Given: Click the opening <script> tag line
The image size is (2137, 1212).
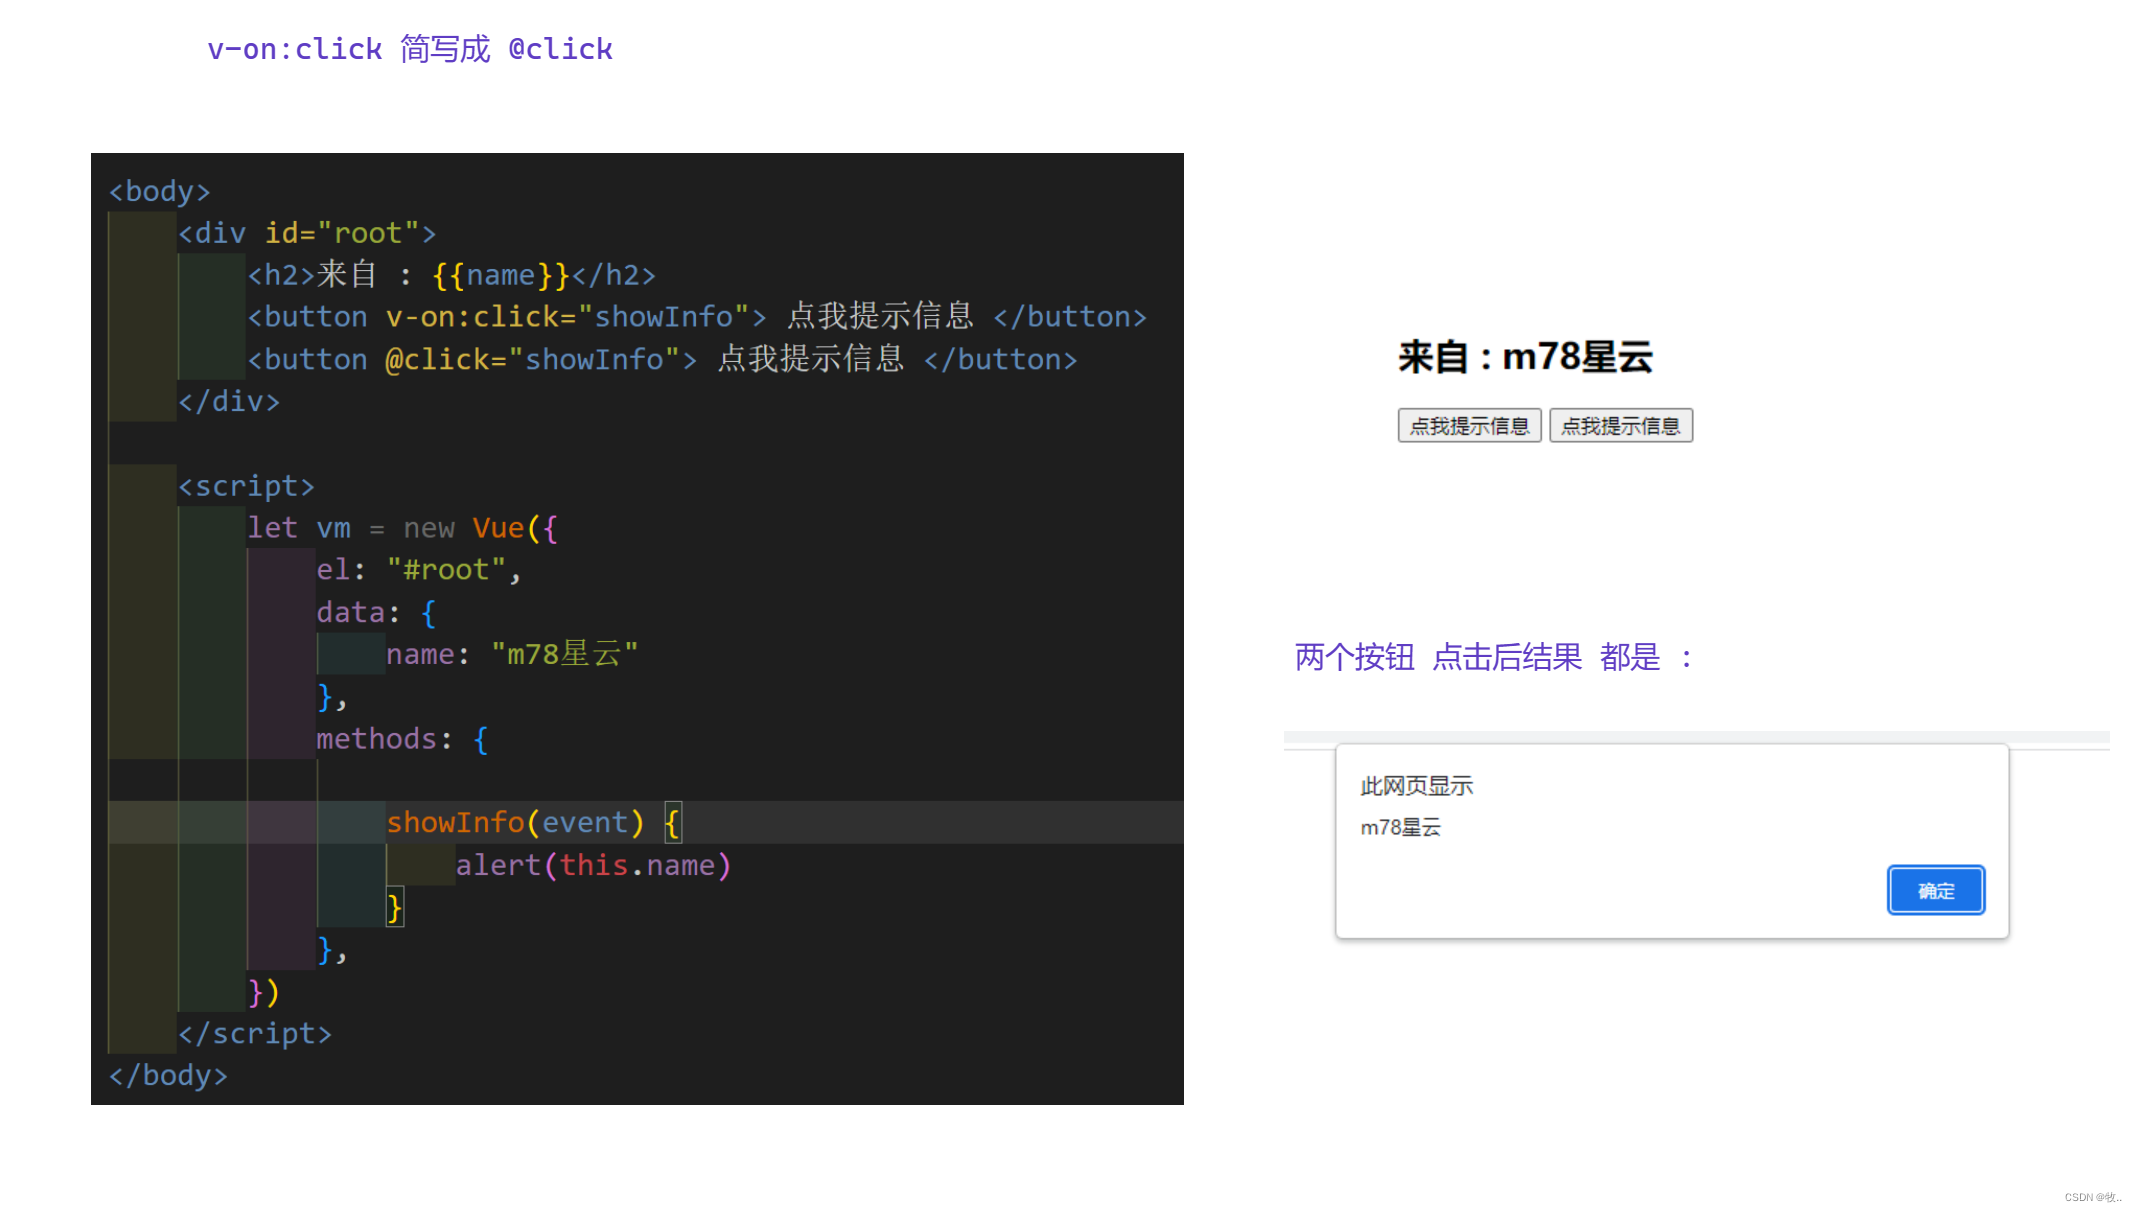Looking at the screenshot, I should pos(246,486).
